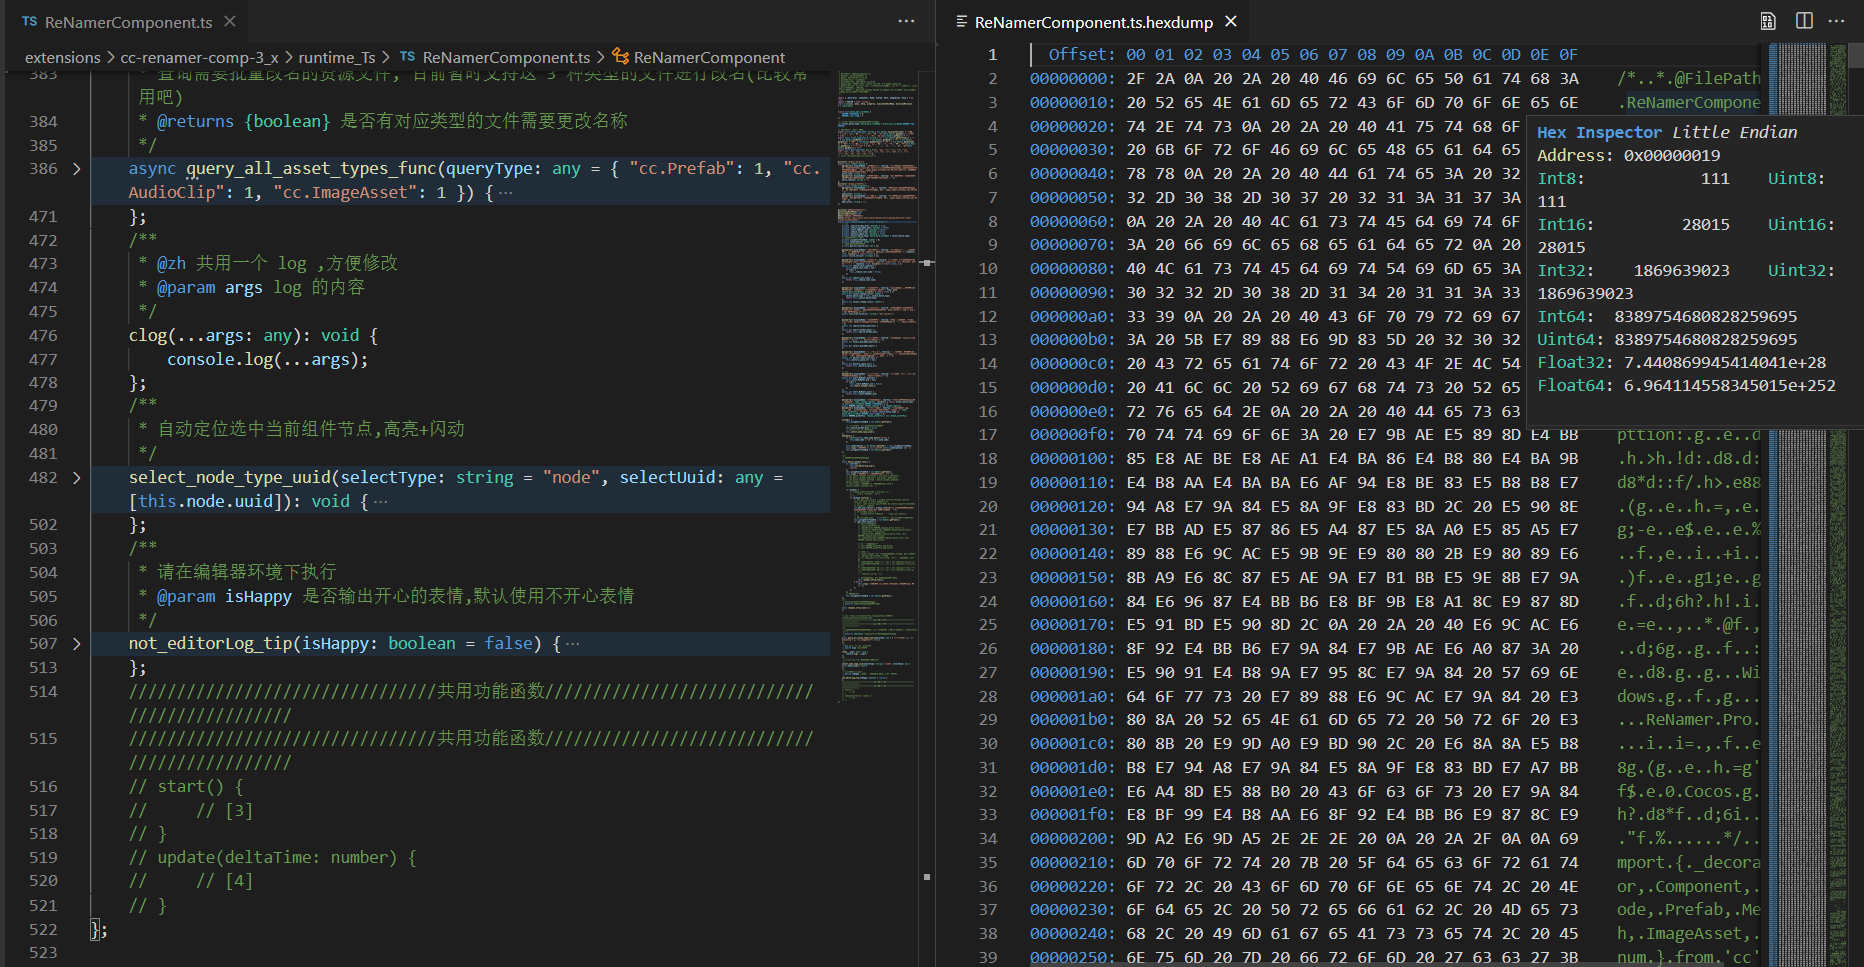Expand folded select_node_type_uuid at line 482

click(x=77, y=478)
